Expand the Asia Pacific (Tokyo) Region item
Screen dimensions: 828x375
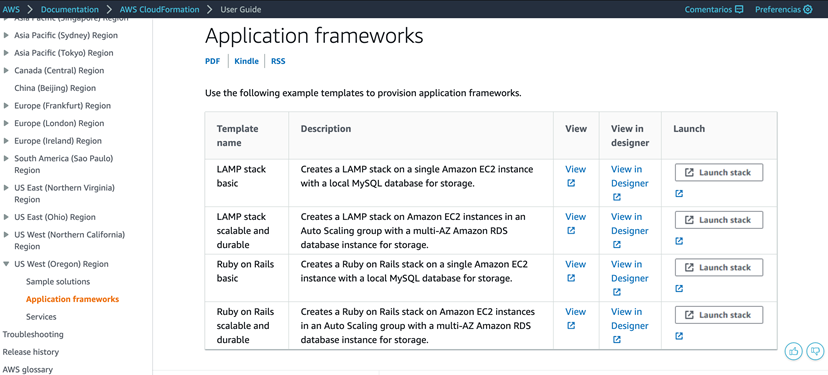pyautogui.click(x=6, y=53)
